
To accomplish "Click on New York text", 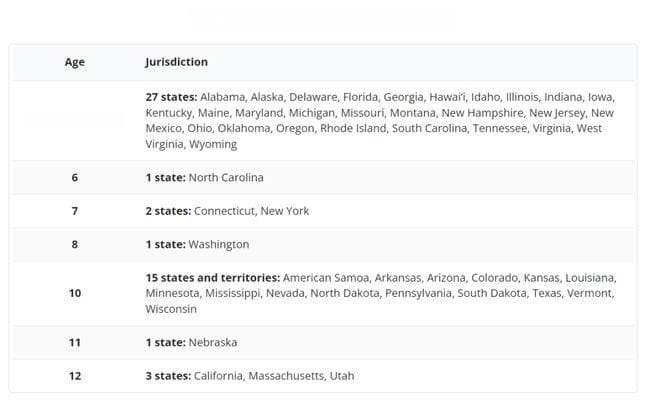I will point(285,211).
